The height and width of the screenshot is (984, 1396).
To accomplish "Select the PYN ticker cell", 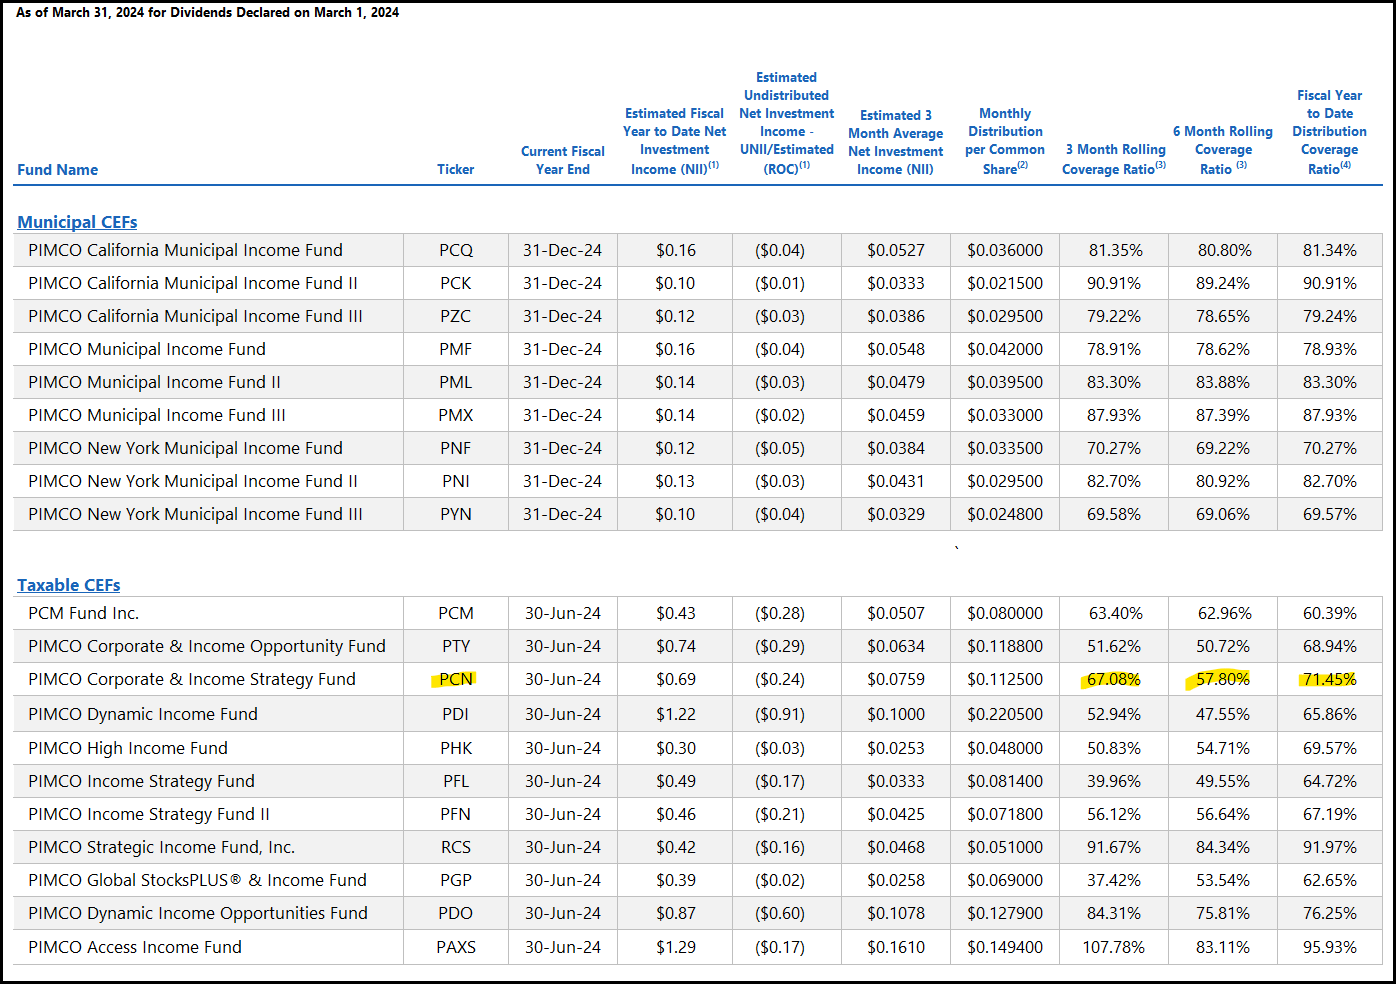I will 456,514.
